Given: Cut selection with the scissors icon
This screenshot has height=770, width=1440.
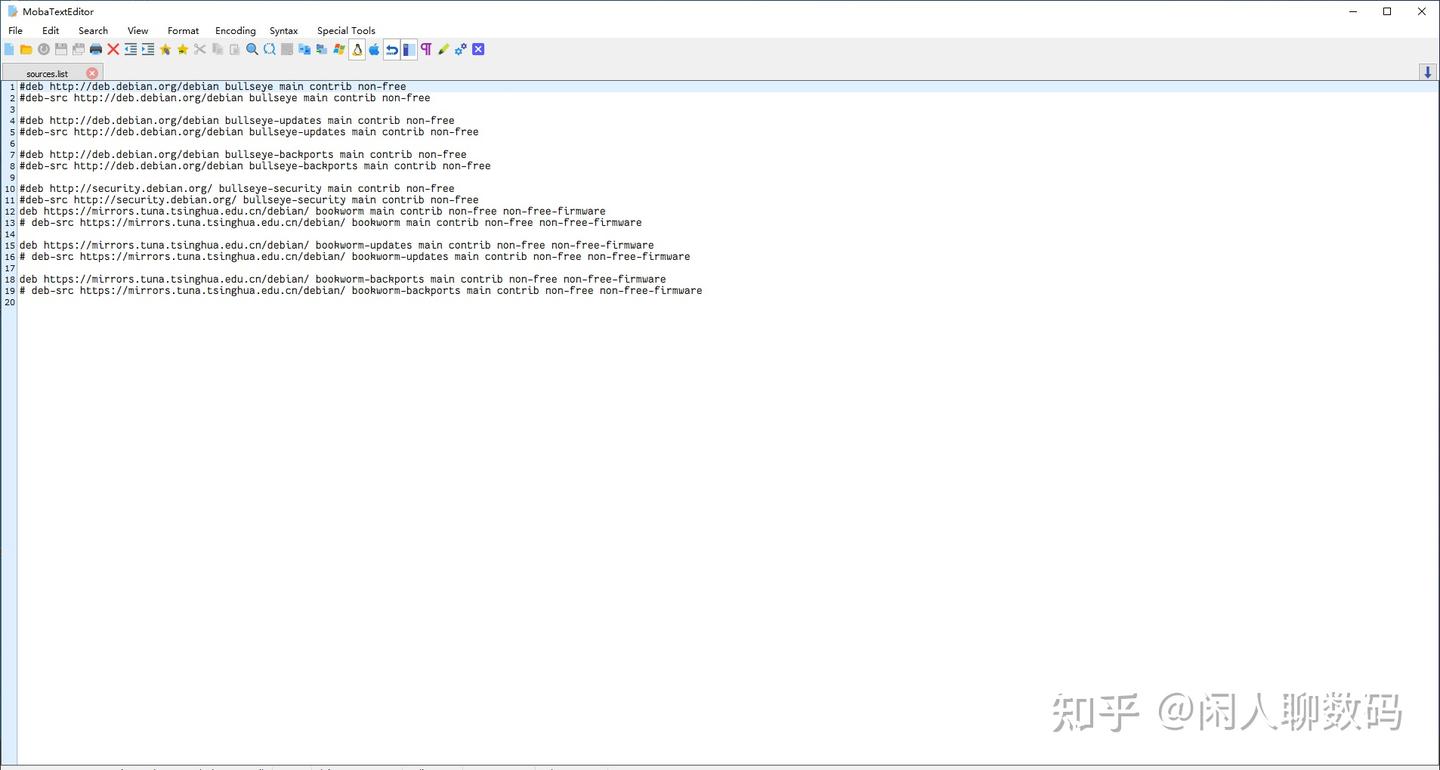Looking at the screenshot, I should point(200,49).
